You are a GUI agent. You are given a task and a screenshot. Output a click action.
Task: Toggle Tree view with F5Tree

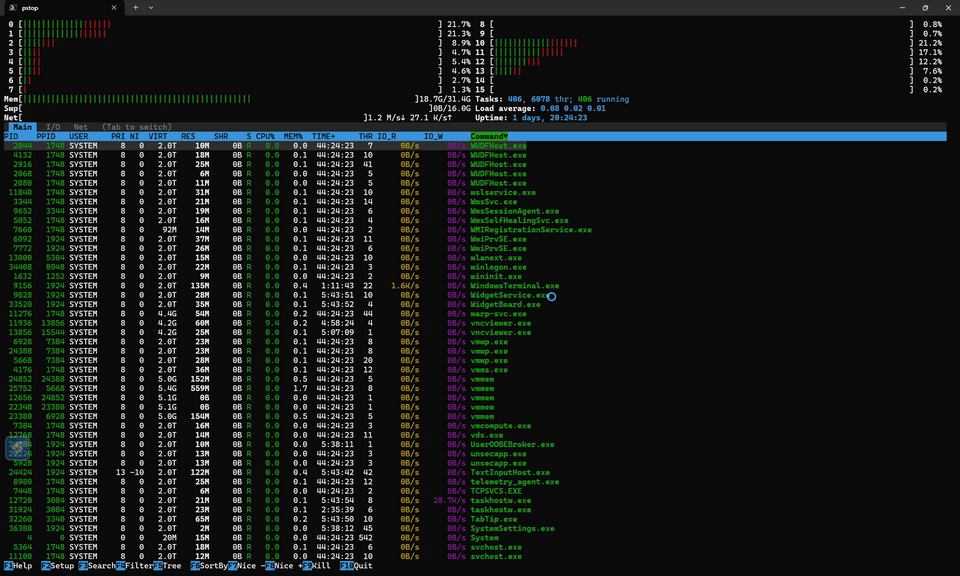[168, 568]
